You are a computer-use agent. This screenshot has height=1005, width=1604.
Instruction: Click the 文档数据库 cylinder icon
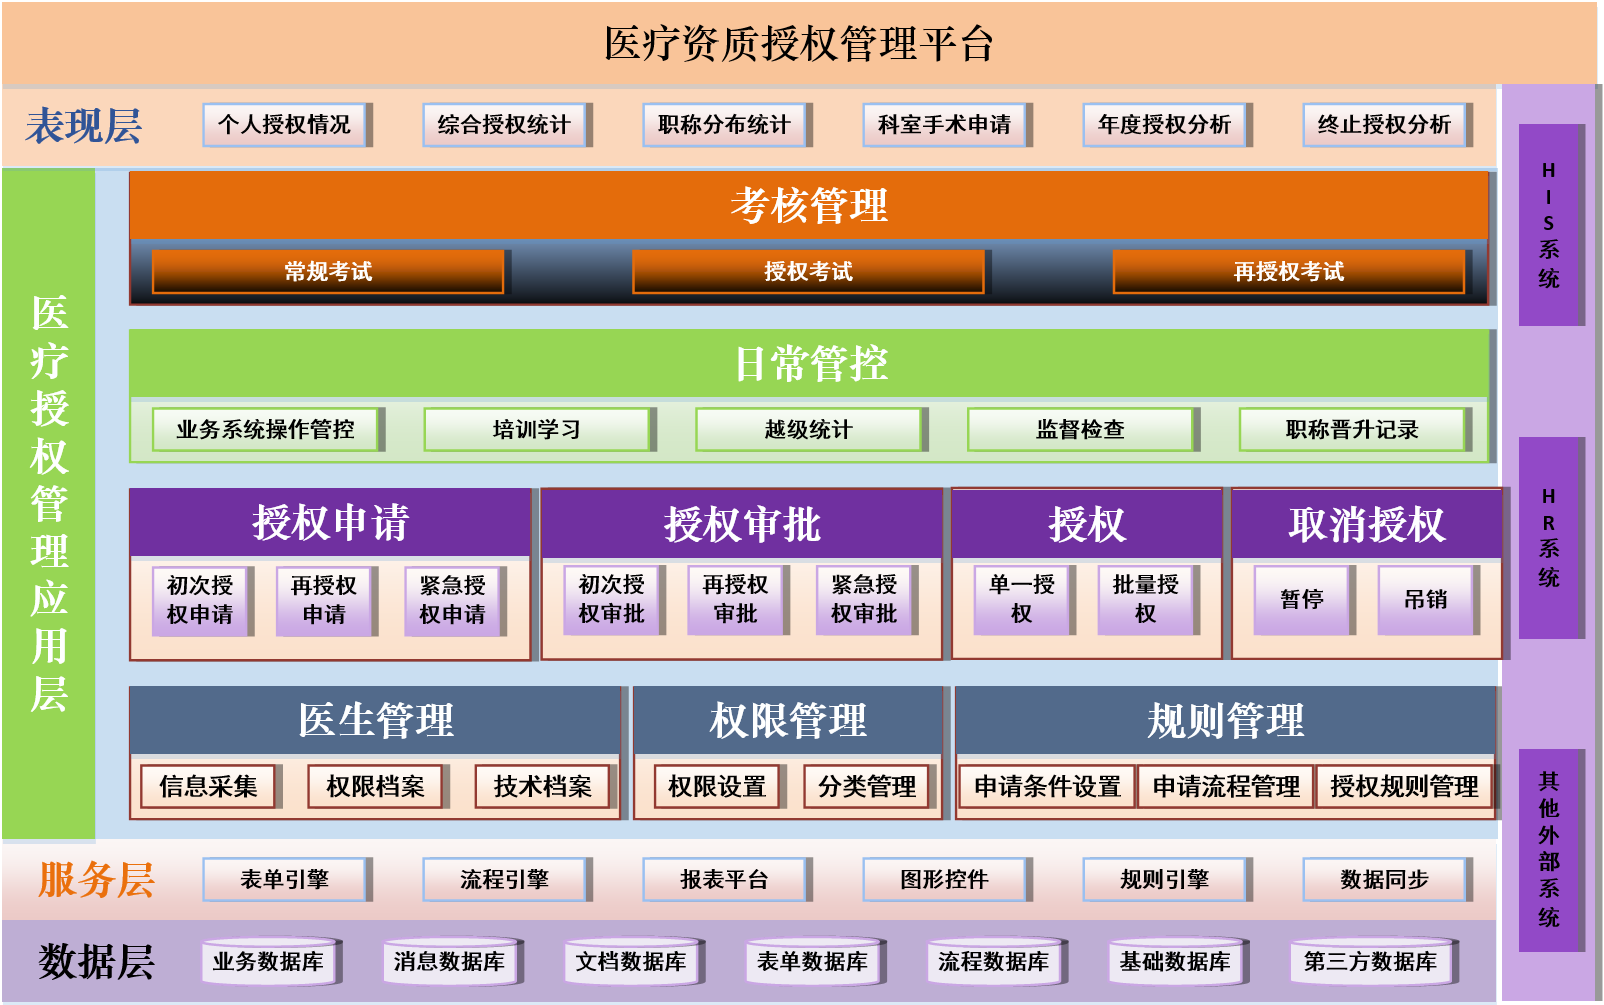631,962
